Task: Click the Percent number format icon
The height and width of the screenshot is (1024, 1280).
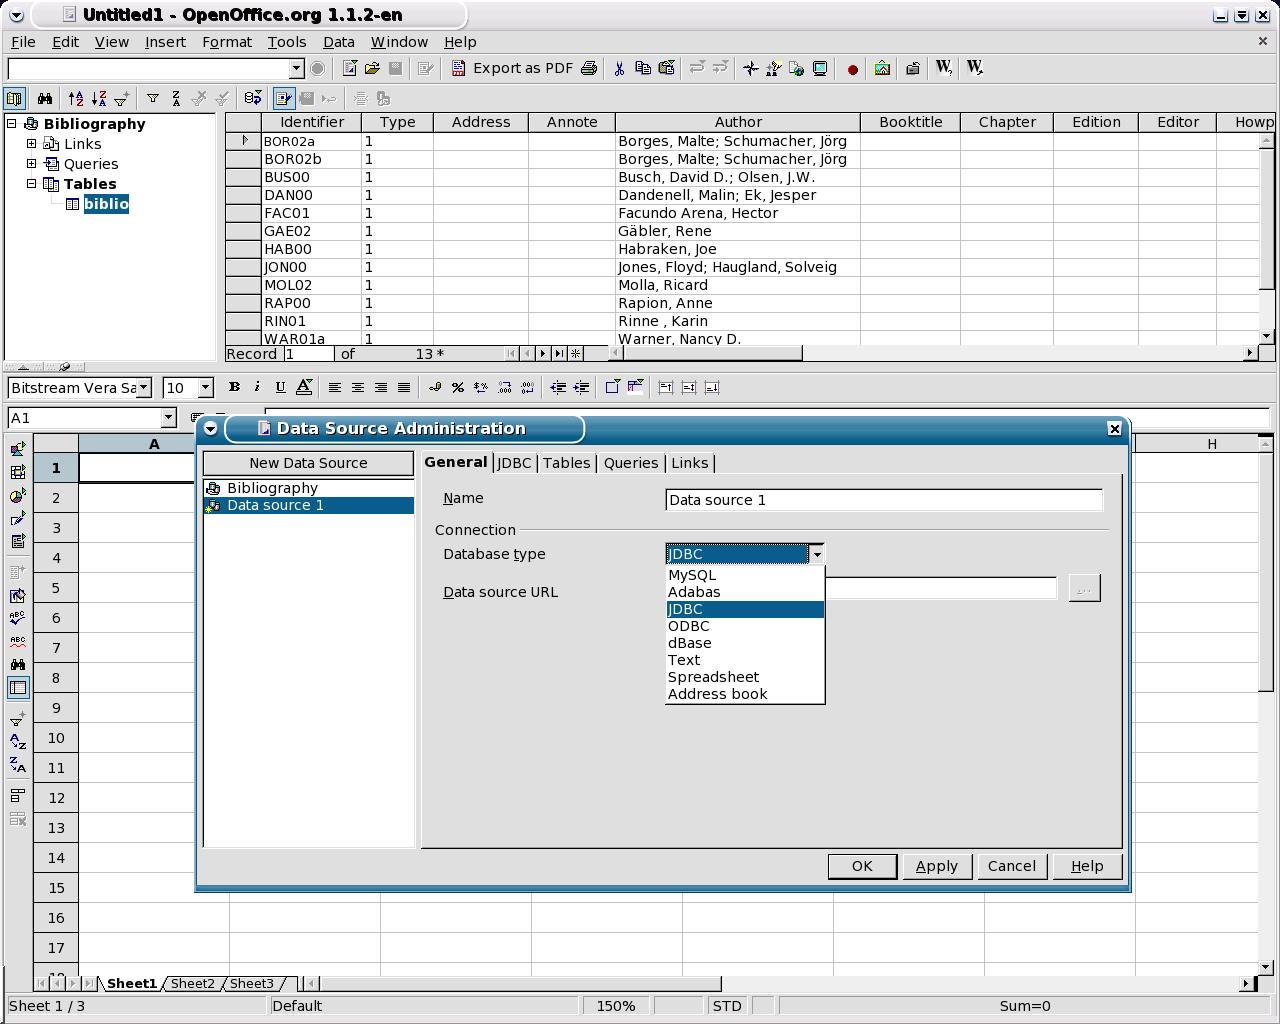Action: click(x=458, y=387)
